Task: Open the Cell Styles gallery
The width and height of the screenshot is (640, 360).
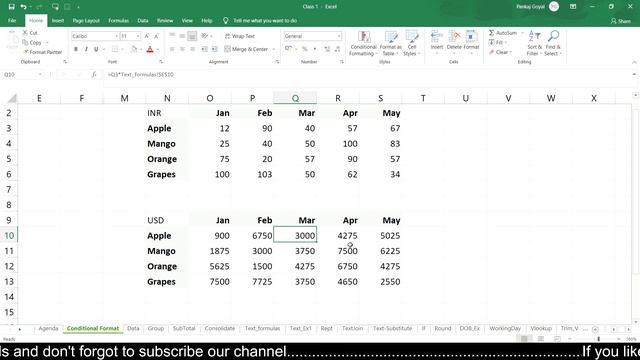Action: [x=411, y=43]
